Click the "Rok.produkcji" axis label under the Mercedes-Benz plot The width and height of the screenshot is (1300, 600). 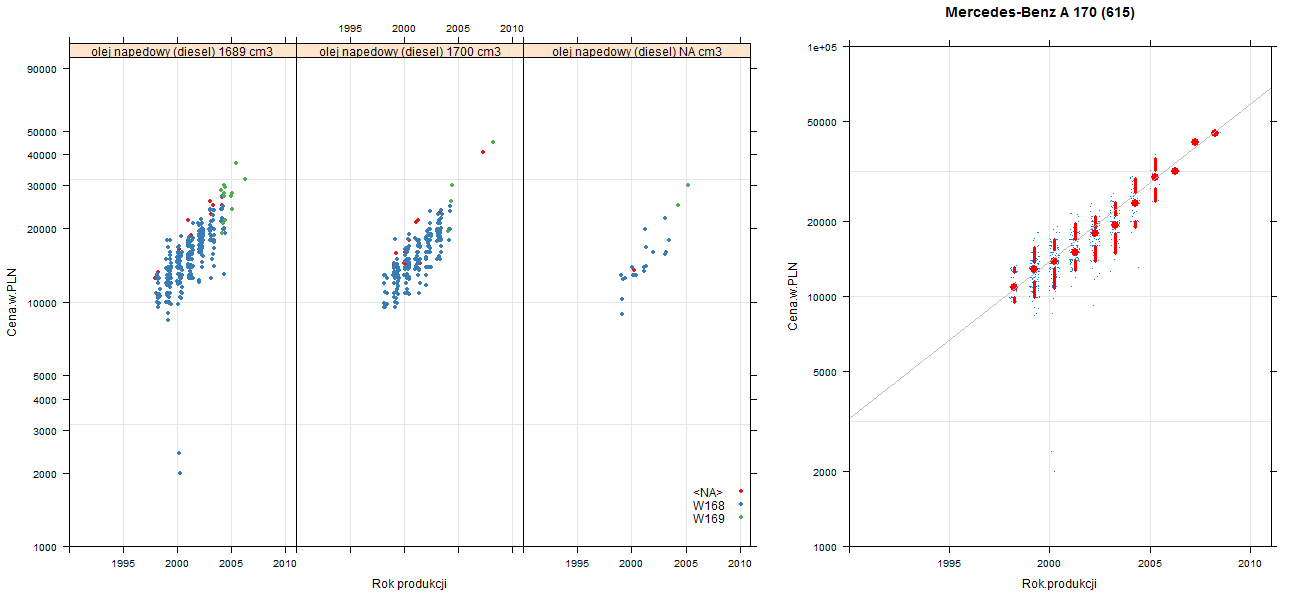[1060, 584]
